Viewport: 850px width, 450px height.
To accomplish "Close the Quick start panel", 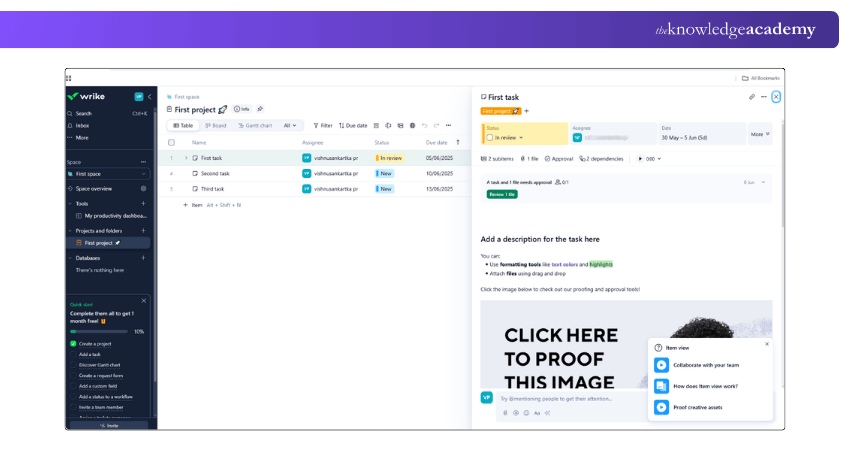I will click(x=144, y=300).
